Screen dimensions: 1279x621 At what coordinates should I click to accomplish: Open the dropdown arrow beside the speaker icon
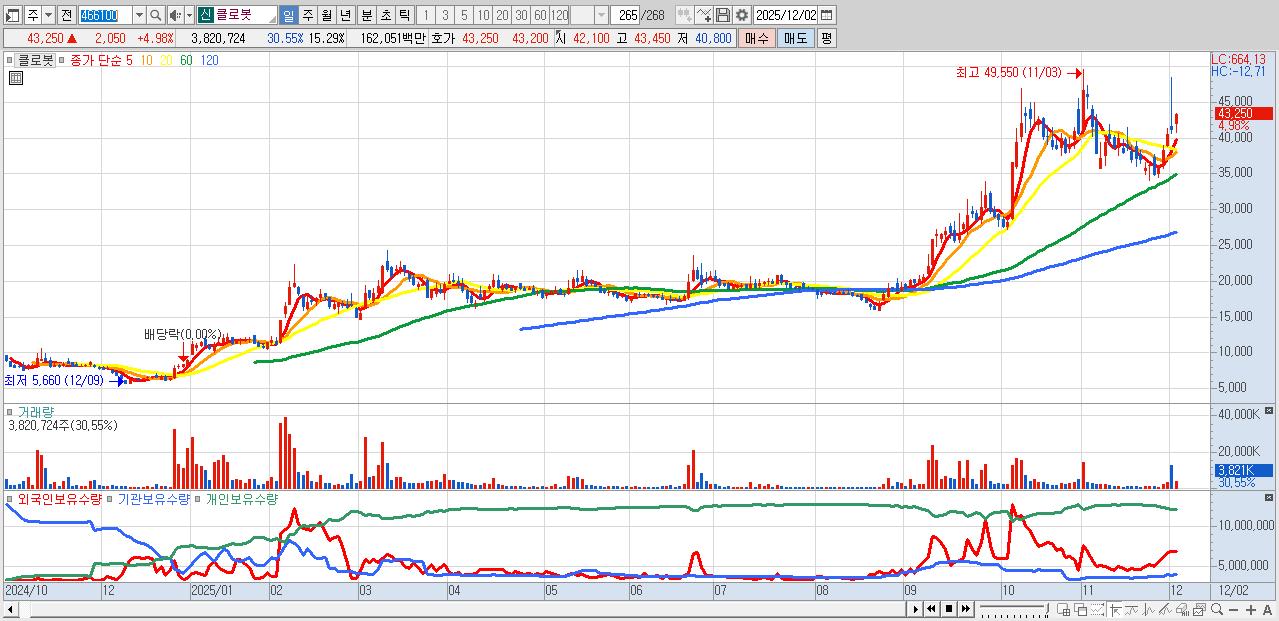(189, 15)
